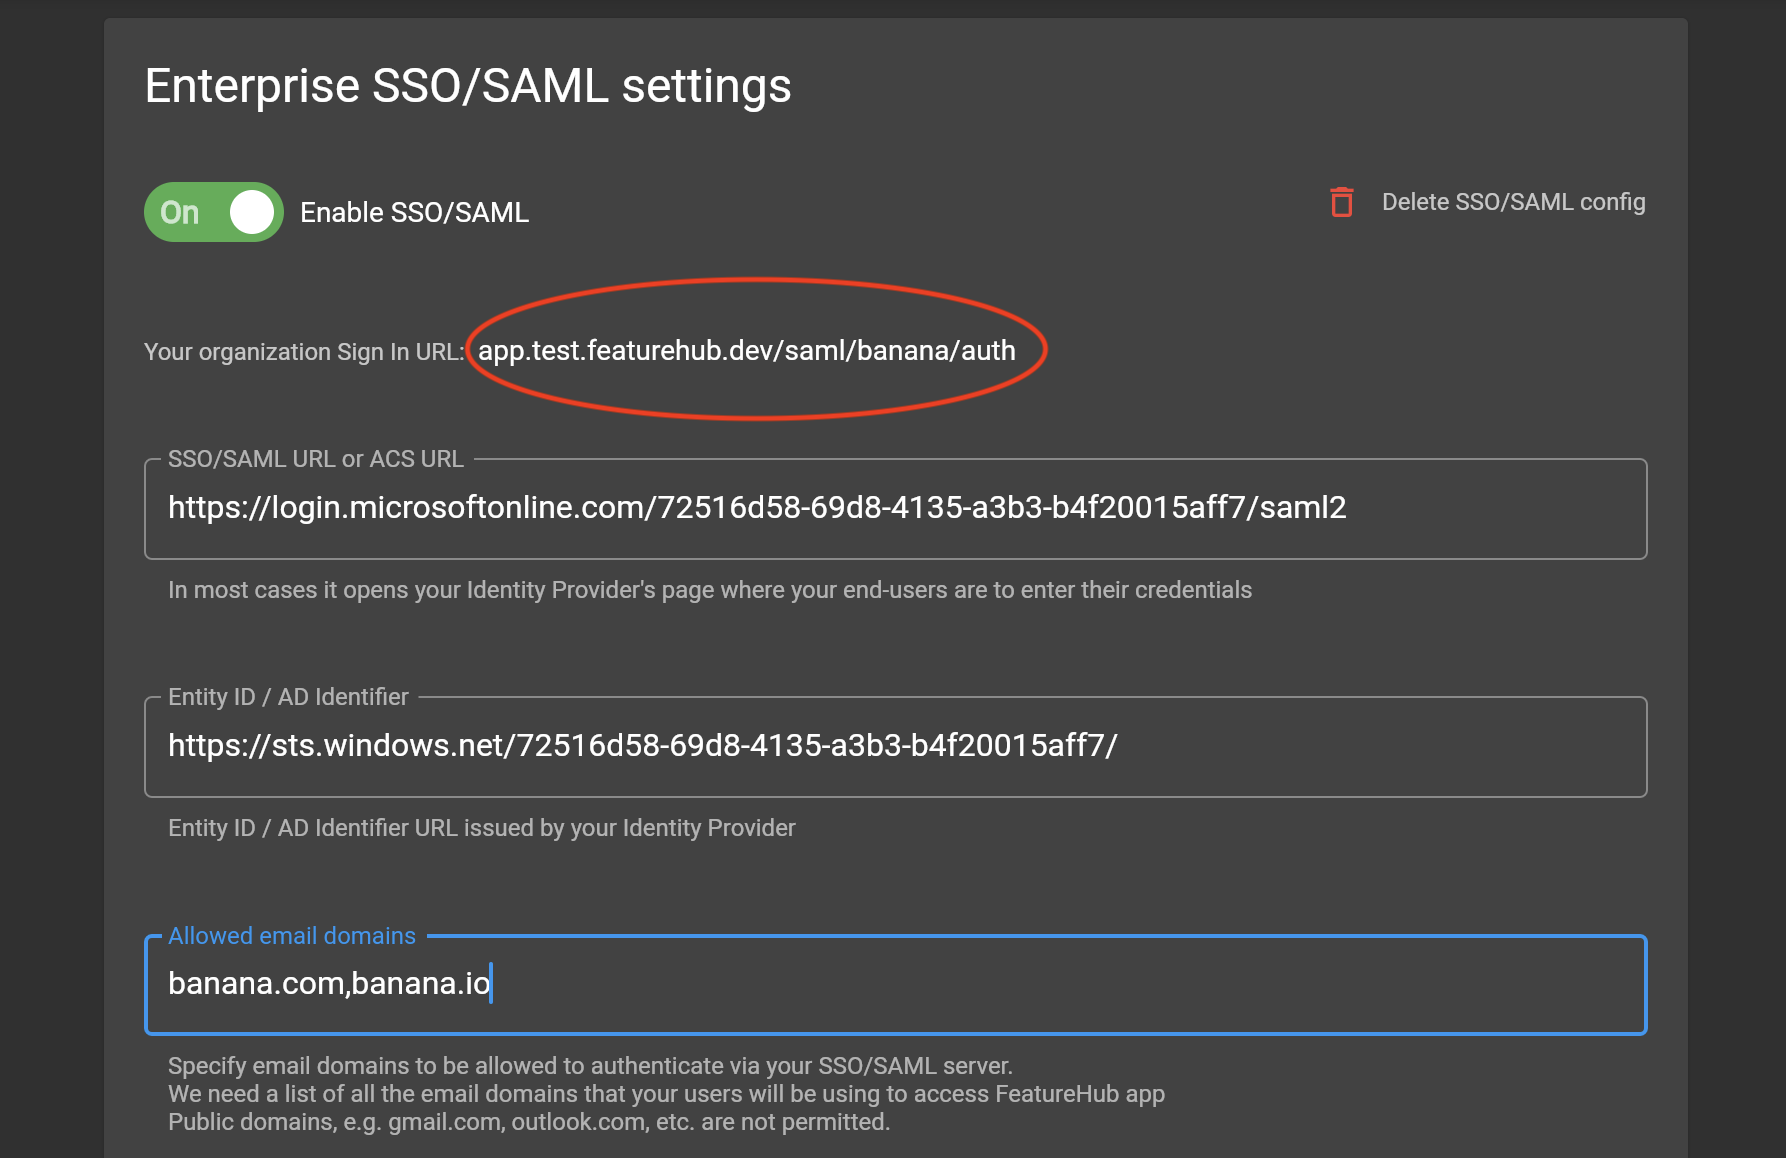Select the login.microsoftonline.com URL text
The height and width of the screenshot is (1158, 1786).
point(758,508)
